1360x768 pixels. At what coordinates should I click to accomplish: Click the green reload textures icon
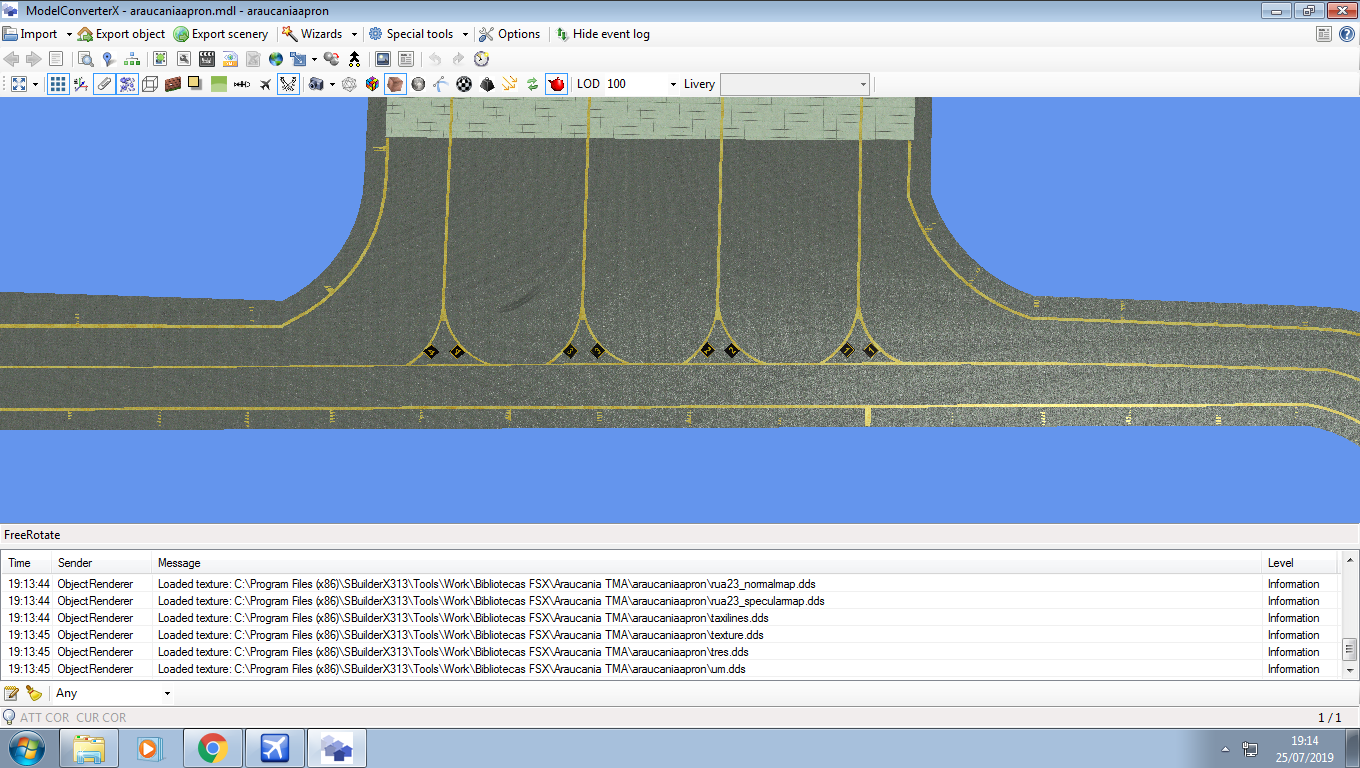[532, 84]
